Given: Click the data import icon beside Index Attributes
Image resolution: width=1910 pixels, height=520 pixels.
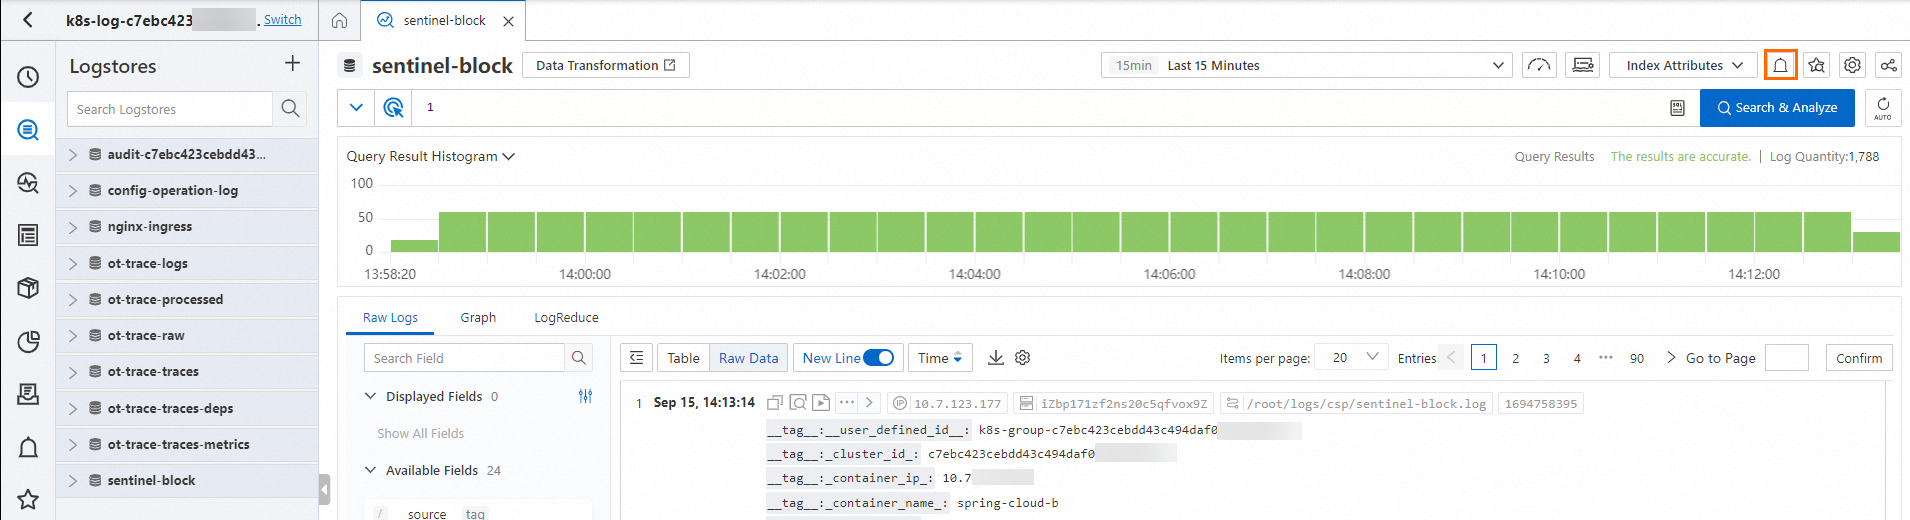Looking at the screenshot, I should 1583,65.
